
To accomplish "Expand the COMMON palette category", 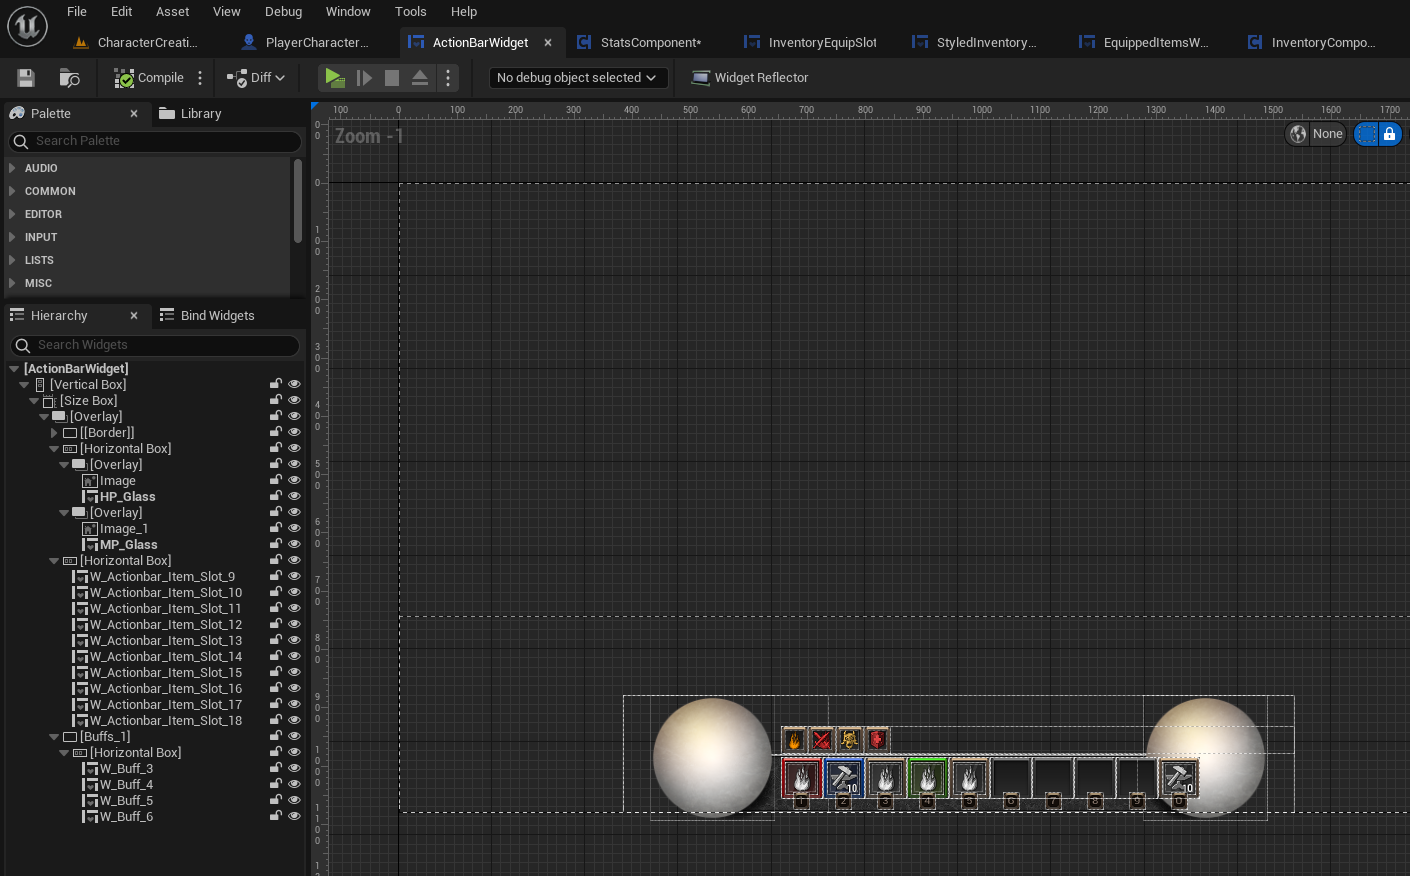I will (x=12, y=191).
